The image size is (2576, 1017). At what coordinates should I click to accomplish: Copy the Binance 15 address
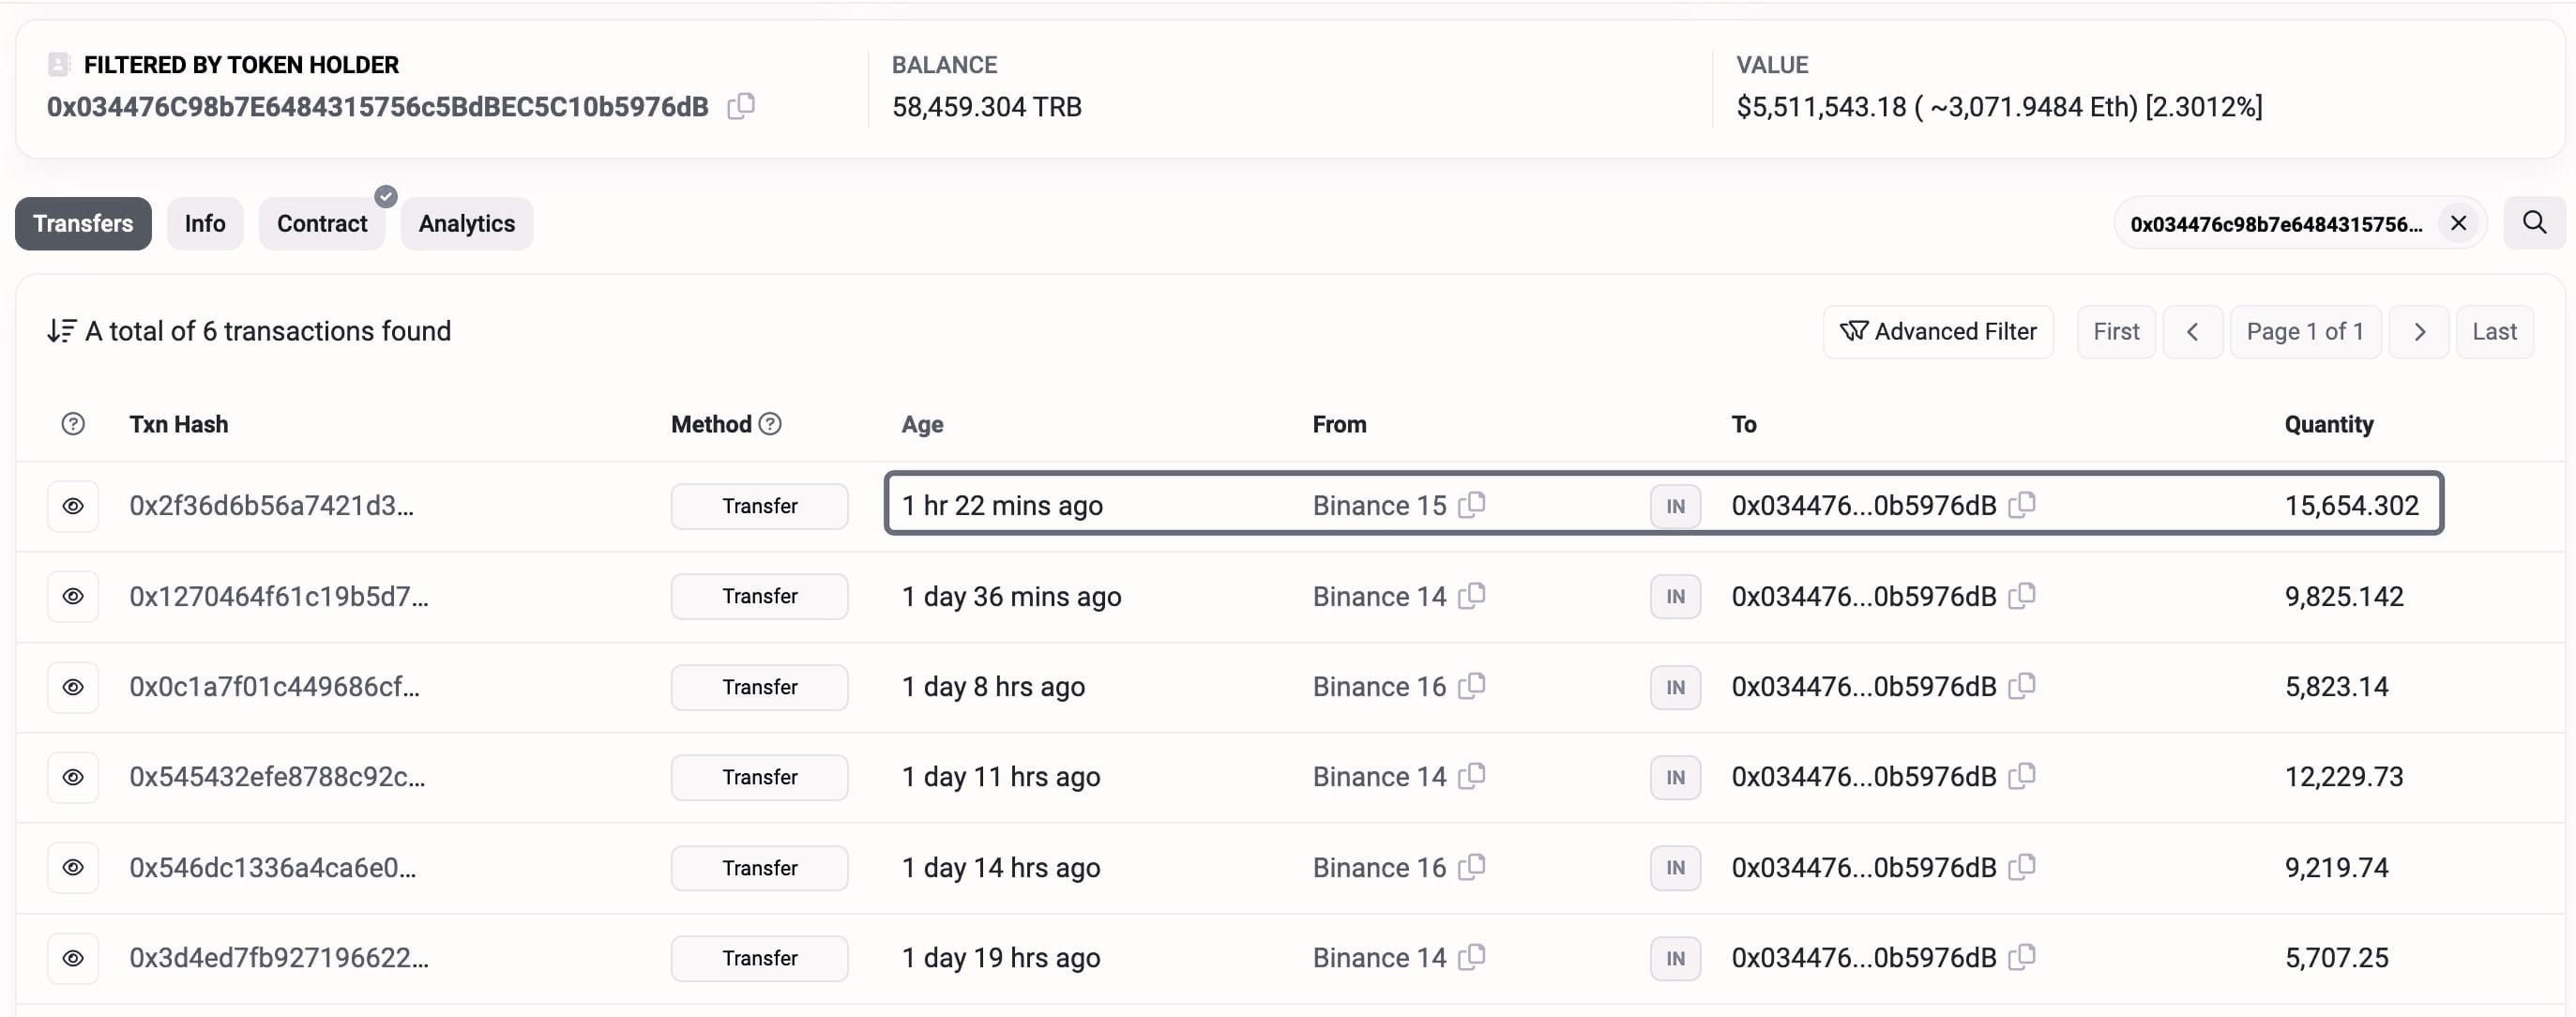1473,505
